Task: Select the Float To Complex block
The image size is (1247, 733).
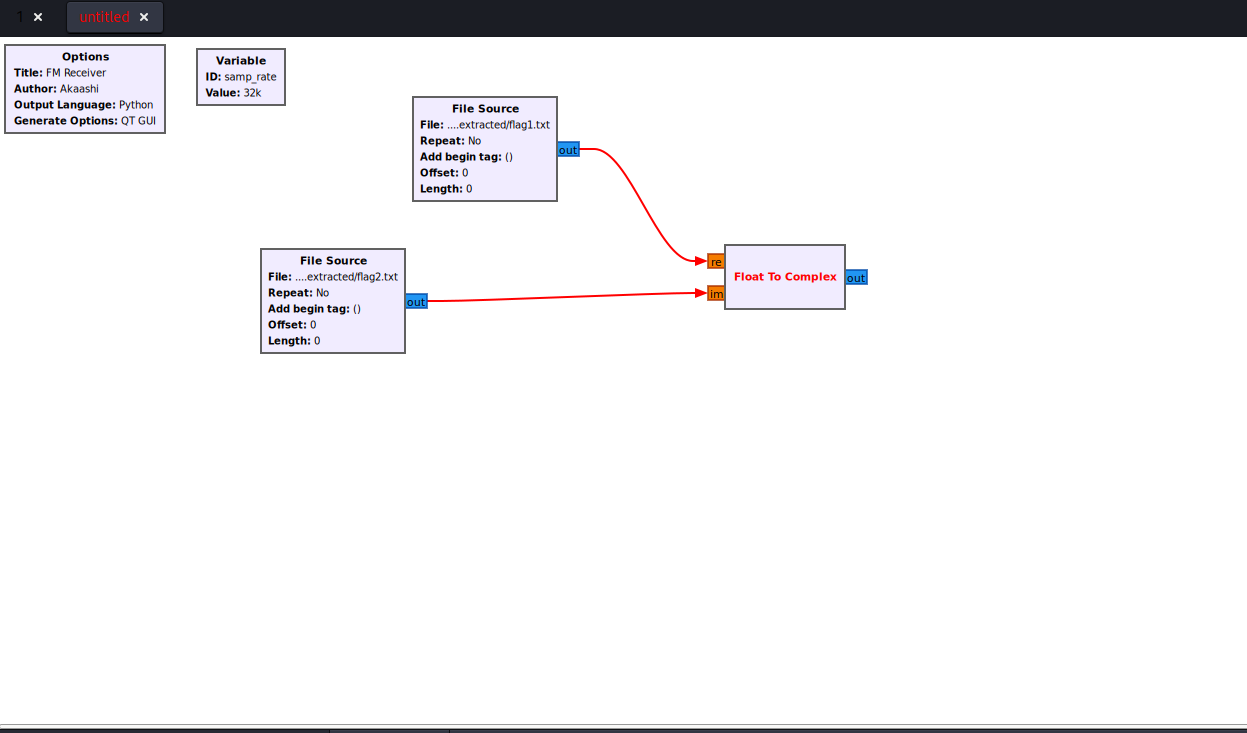Action: click(785, 277)
